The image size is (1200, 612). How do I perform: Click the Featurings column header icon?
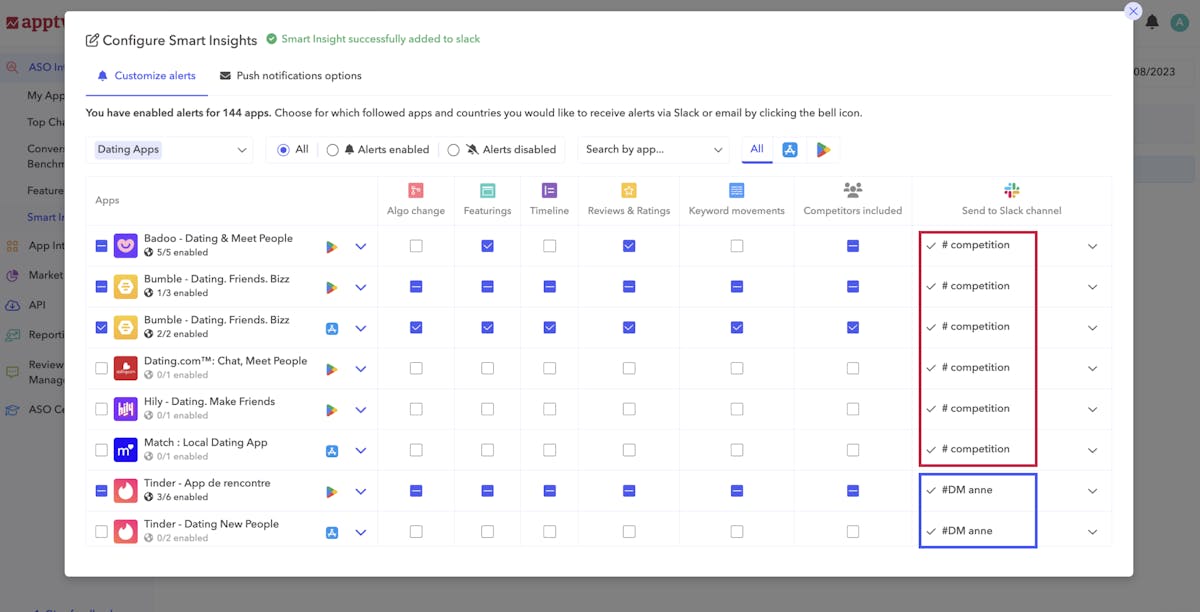487,188
